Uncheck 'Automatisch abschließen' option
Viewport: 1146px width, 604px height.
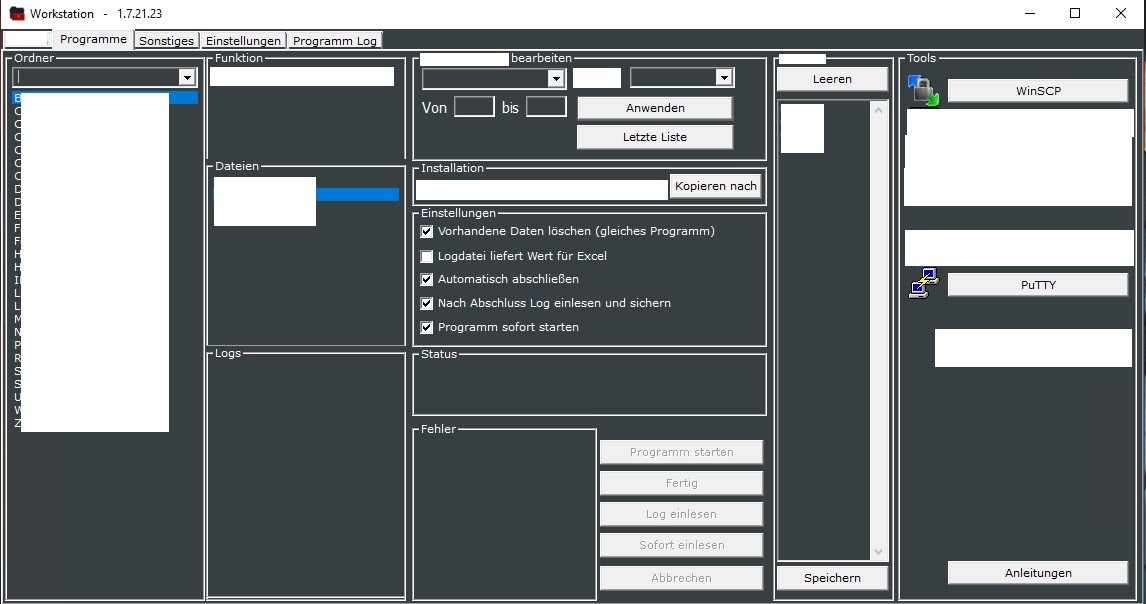pyautogui.click(x=427, y=280)
